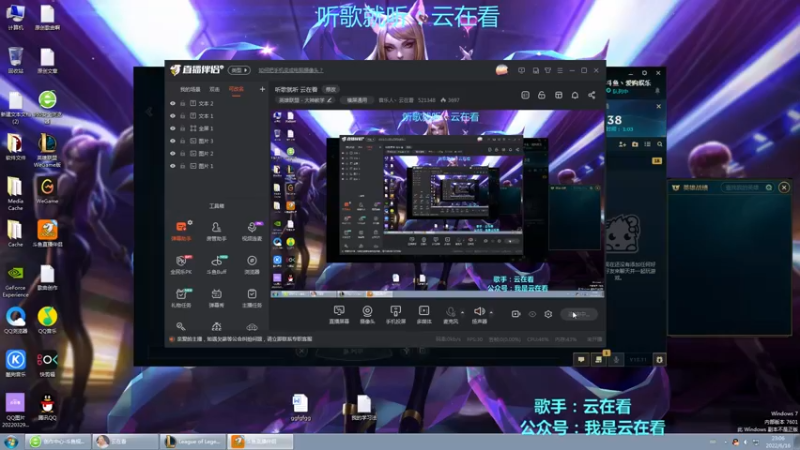Click the notification bell icon
The image size is (800, 450).
pyautogui.click(x=575, y=95)
